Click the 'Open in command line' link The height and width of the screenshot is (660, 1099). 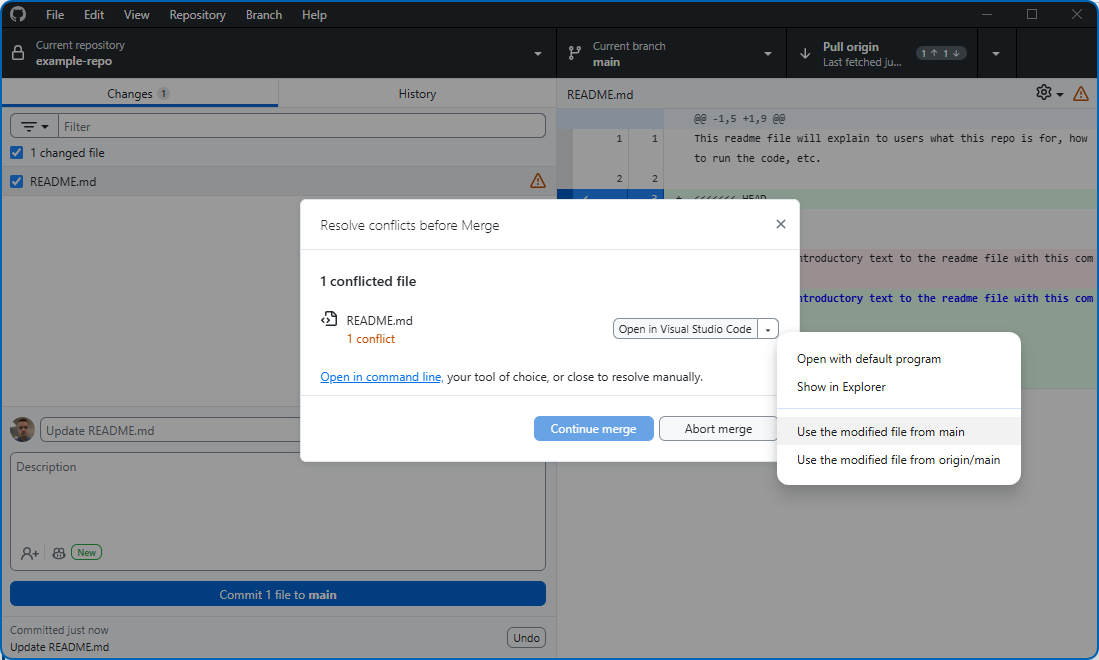pyautogui.click(x=381, y=377)
